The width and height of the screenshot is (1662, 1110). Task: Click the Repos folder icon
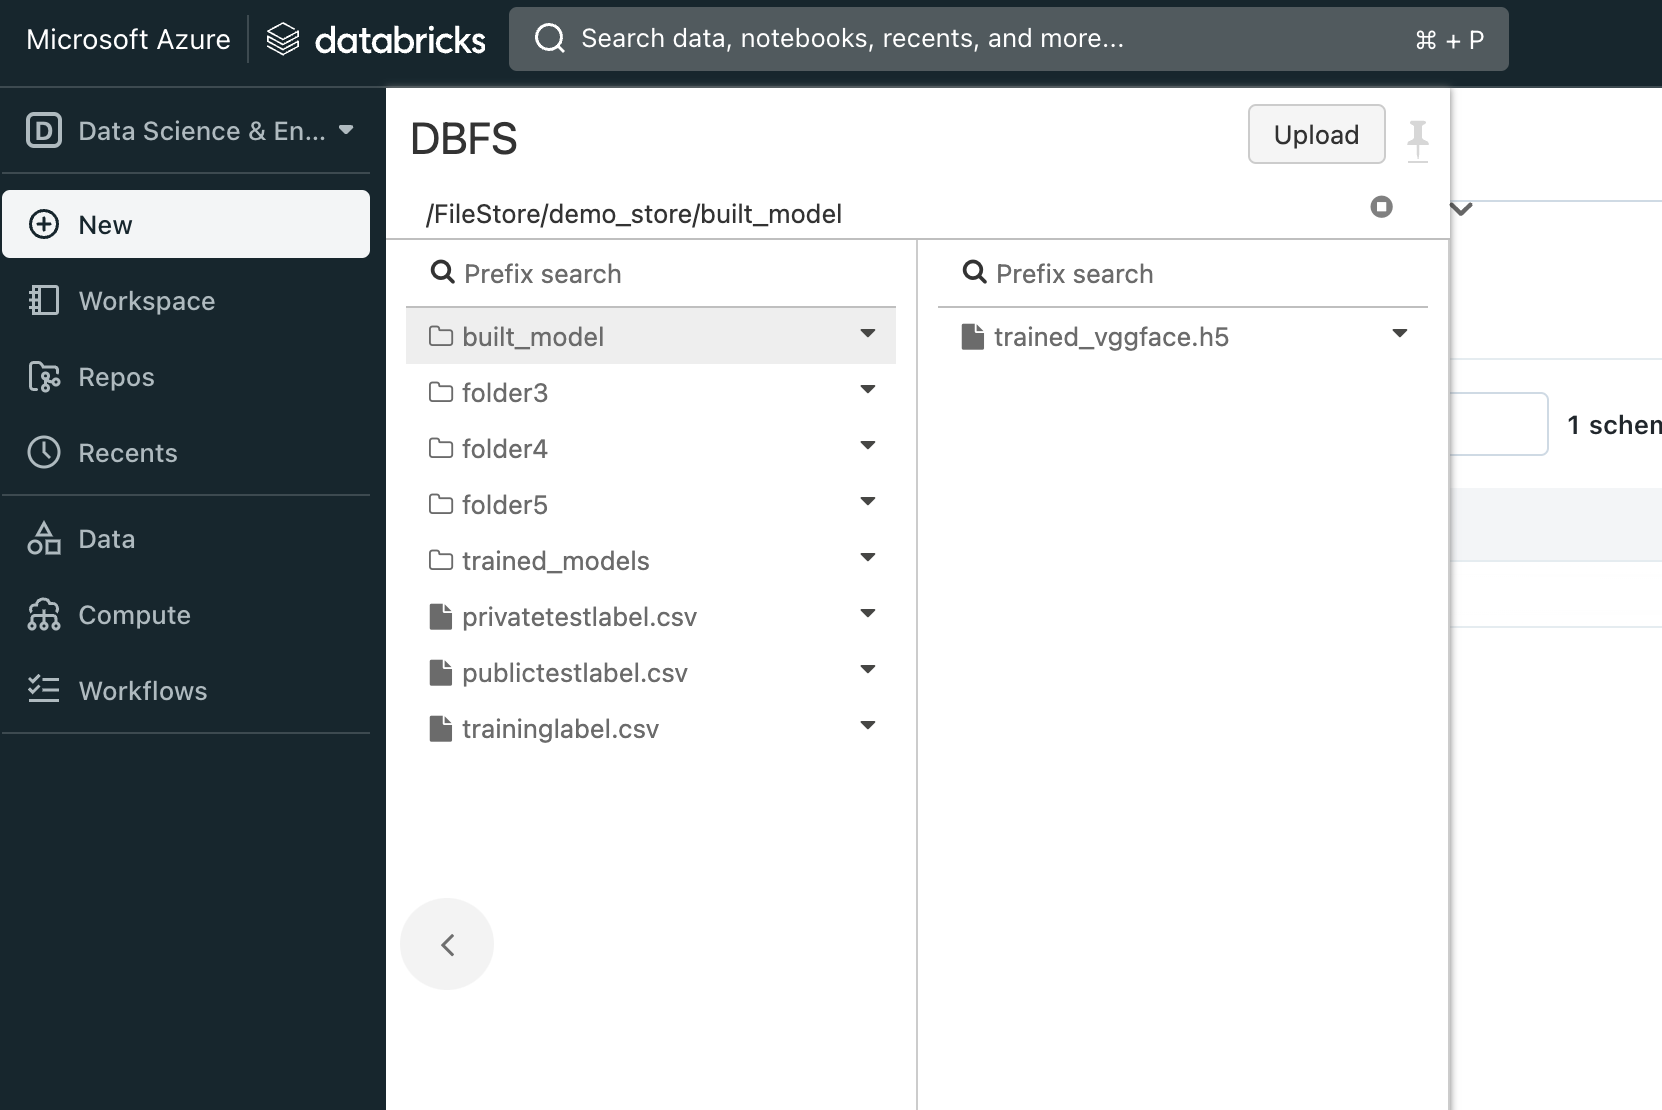tap(44, 377)
